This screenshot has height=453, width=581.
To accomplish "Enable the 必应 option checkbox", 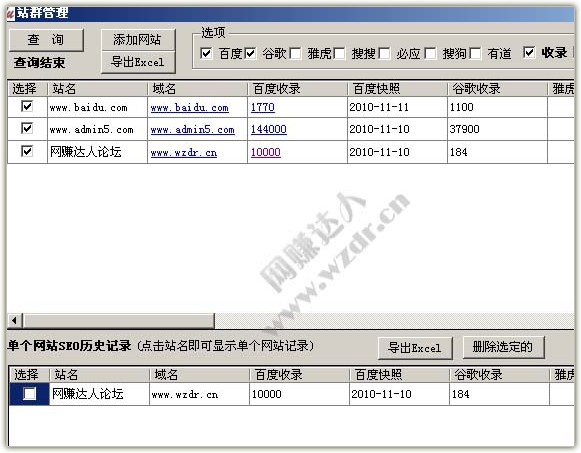I will tap(384, 54).
